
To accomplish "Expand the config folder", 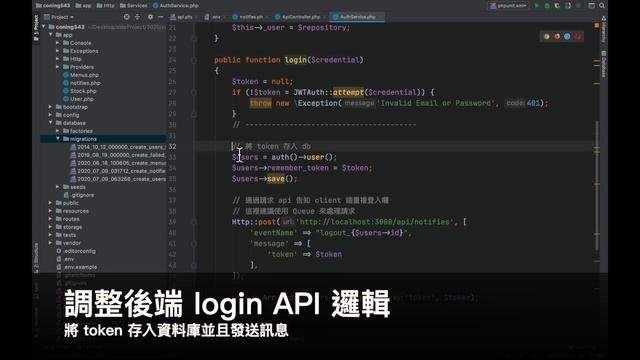I will click(x=51, y=115).
